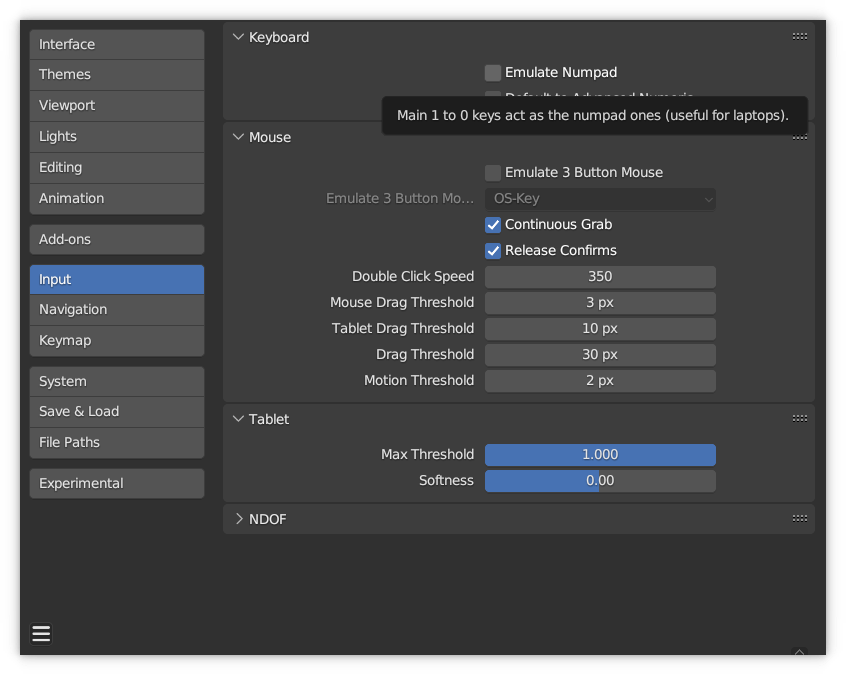Enable Emulate 3 Button Mouse
Image resolution: width=846 pixels, height=675 pixels.
[x=493, y=173]
